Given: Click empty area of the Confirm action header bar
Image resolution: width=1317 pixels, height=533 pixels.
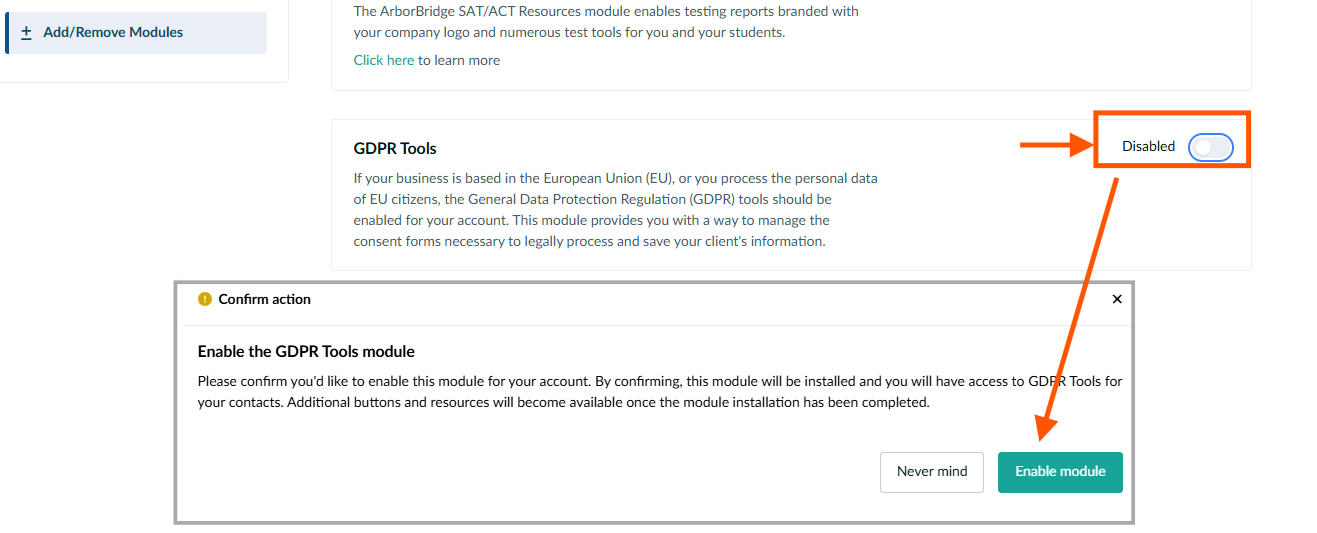Looking at the screenshot, I should [700, 299].
